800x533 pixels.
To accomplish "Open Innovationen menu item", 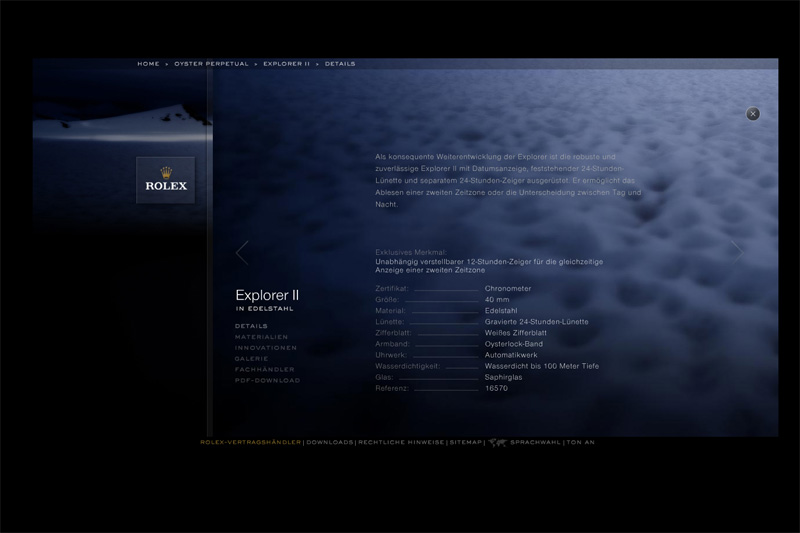I will [265, 347].
